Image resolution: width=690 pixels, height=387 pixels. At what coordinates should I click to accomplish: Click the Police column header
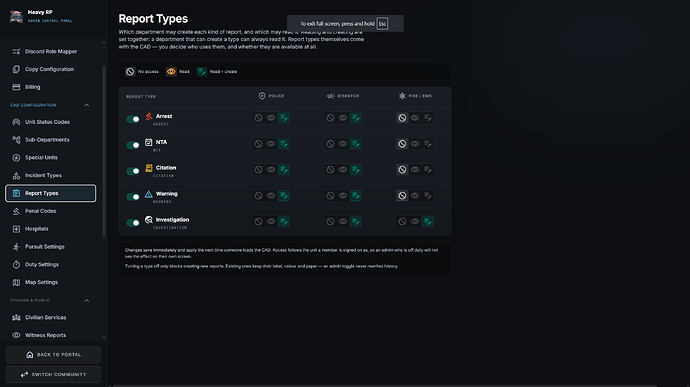coord(271,96)
